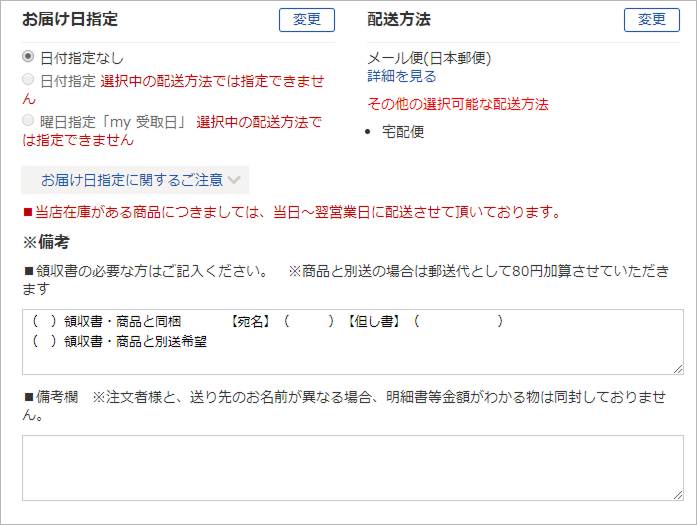The image size is (697, 525).
Task: Click into the 領収書 textarea field
Action: point(353,342)
